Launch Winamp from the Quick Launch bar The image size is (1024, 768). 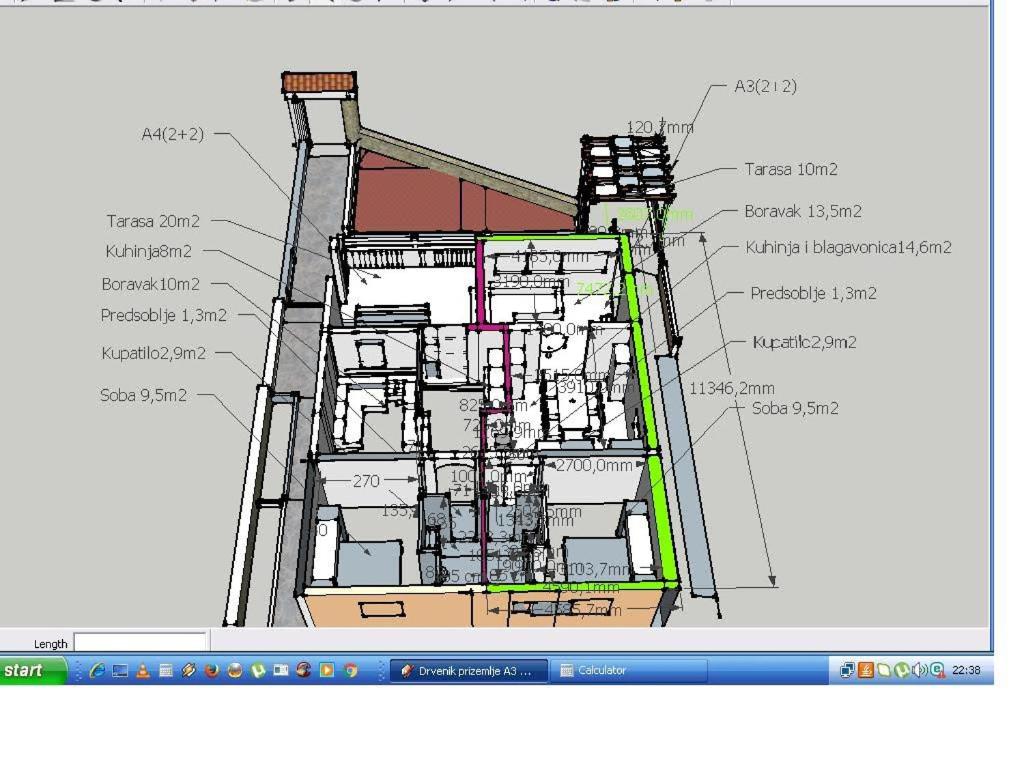[x=189, y=670]
